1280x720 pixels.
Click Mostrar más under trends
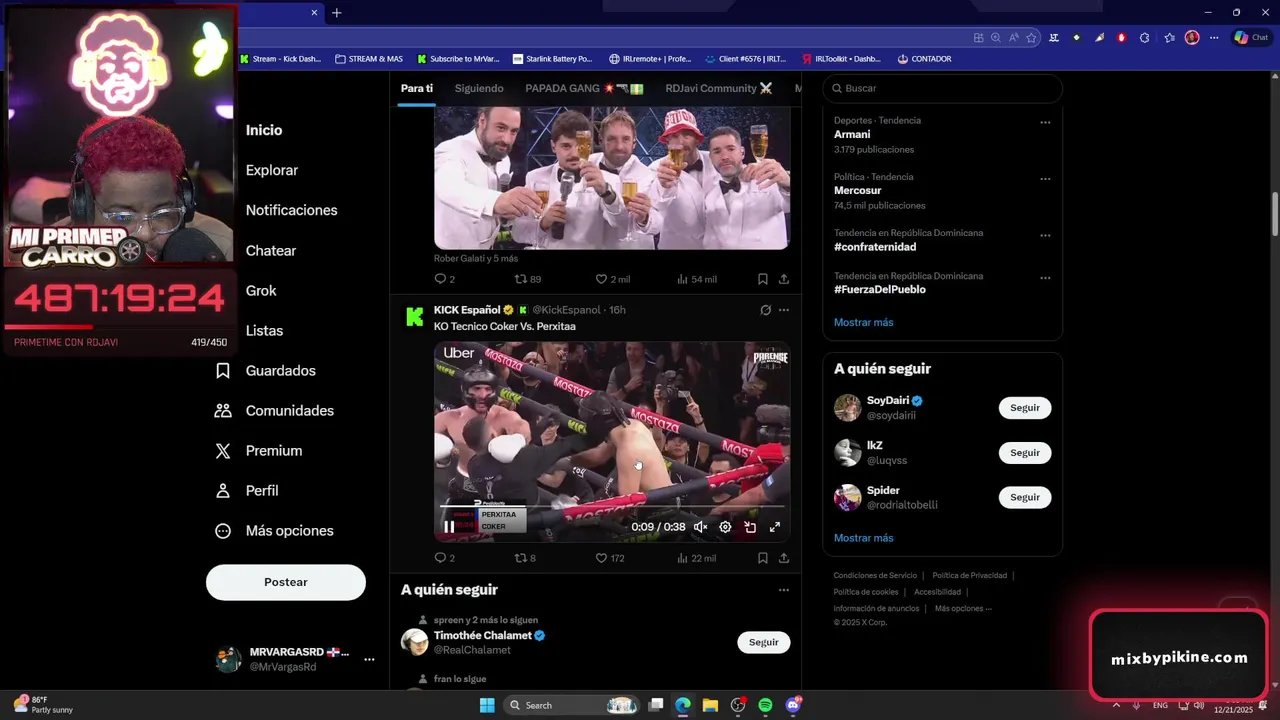864,322
